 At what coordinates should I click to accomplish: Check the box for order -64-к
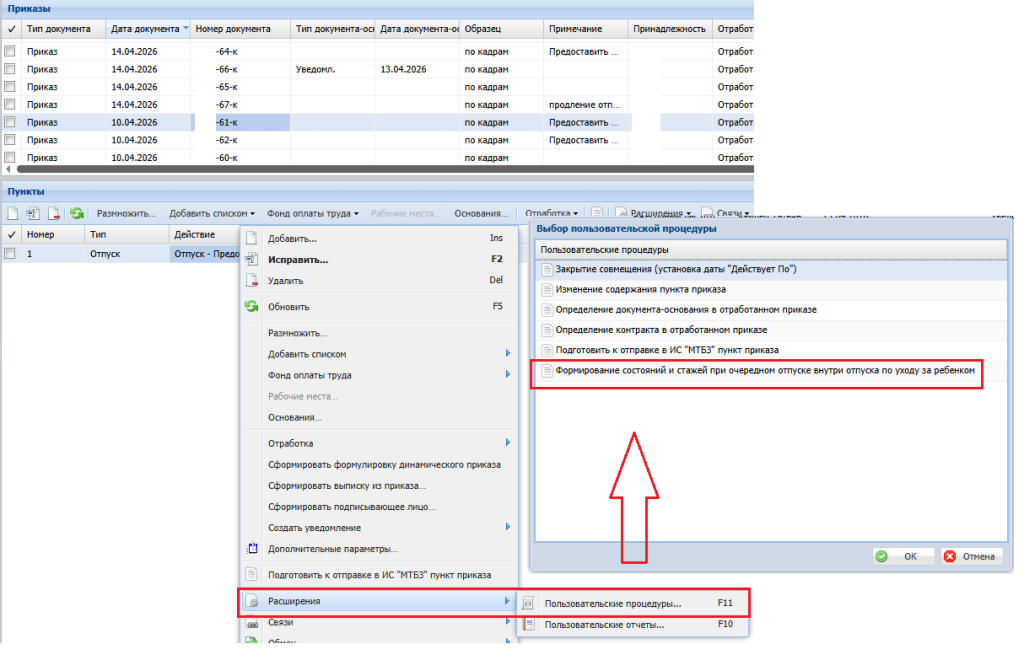pyautogui.click(x=11, y=50)
